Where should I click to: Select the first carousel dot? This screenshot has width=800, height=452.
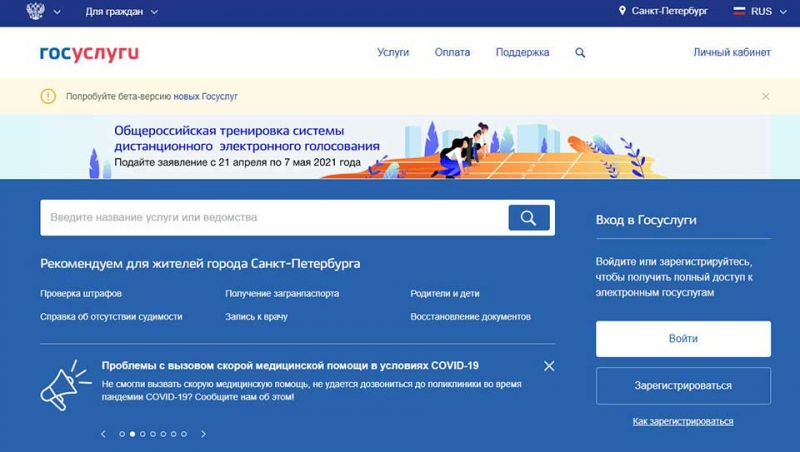tap(122, 434)
